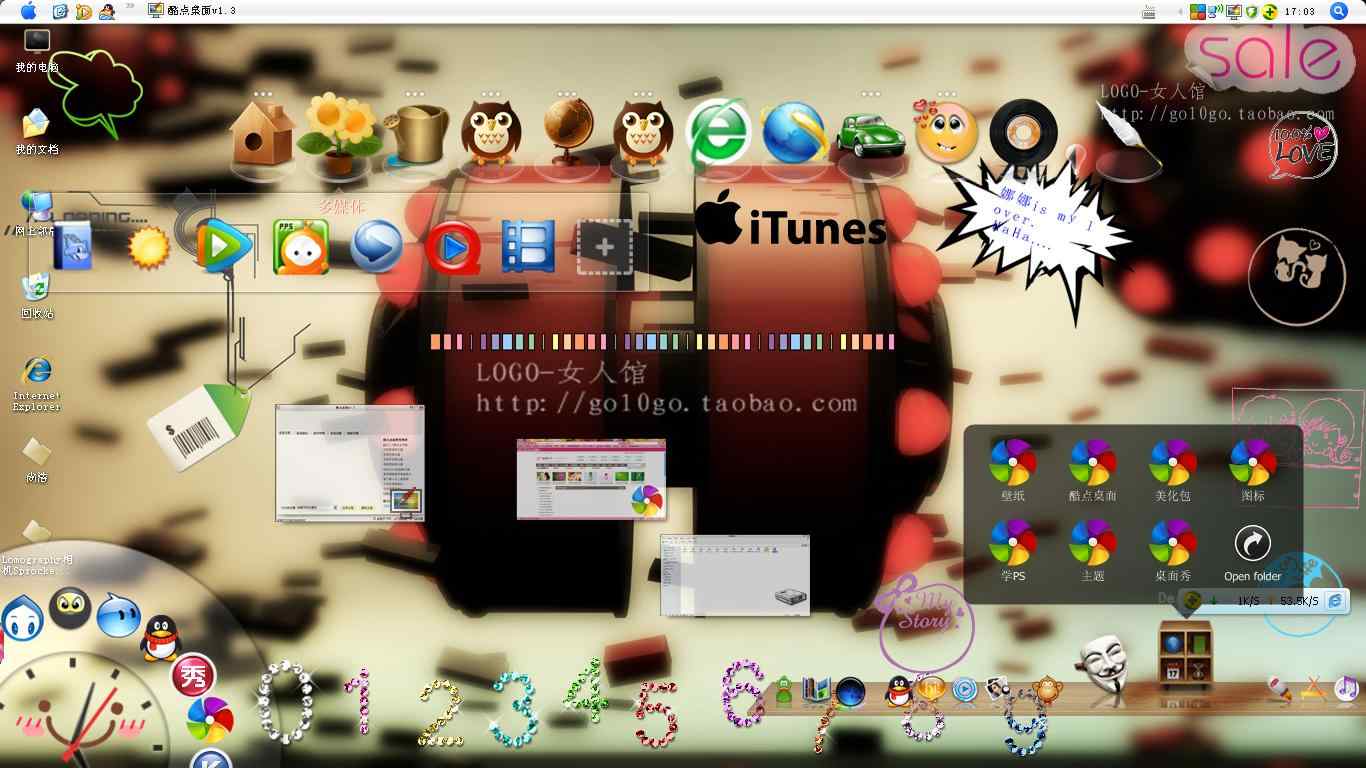Open the 桌面秀 folder item
The height and width of the screenshot is (768, 1366).
[x=1173, y=551]
